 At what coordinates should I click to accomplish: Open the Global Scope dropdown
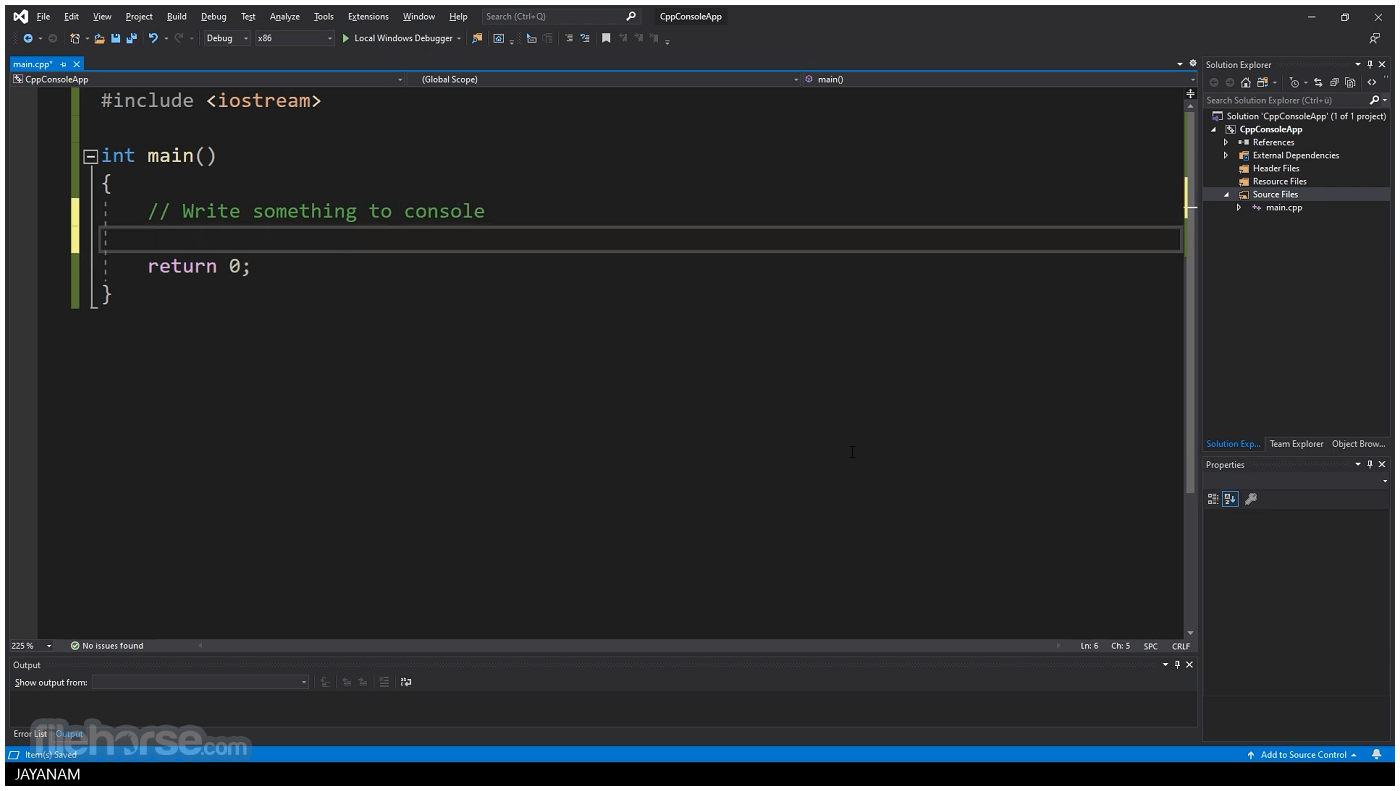click(796, 79)
